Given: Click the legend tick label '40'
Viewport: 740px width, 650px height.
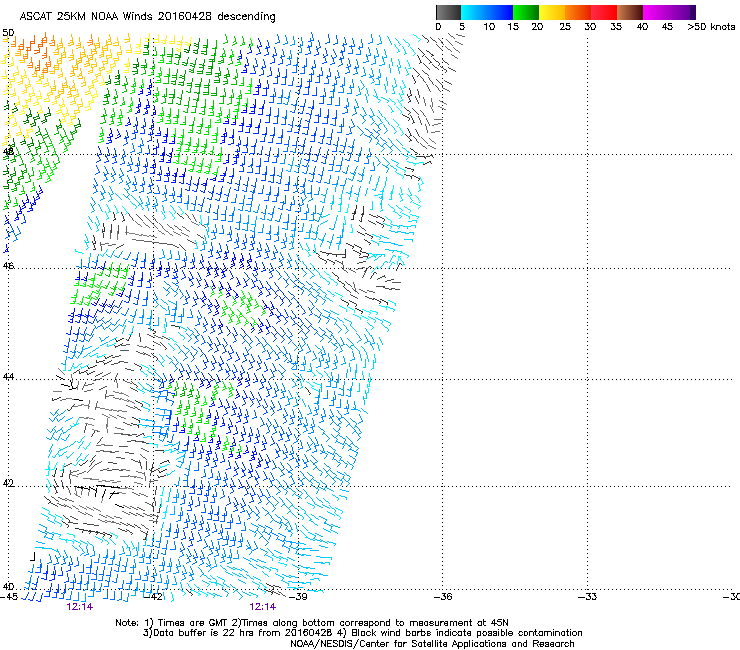Looking at the screenshot, I should [x=642, y=27].
